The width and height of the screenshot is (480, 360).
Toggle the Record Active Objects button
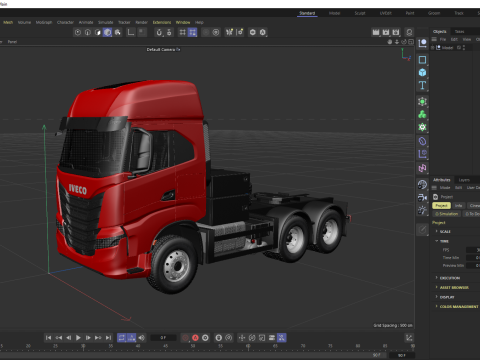pos(185,338)
